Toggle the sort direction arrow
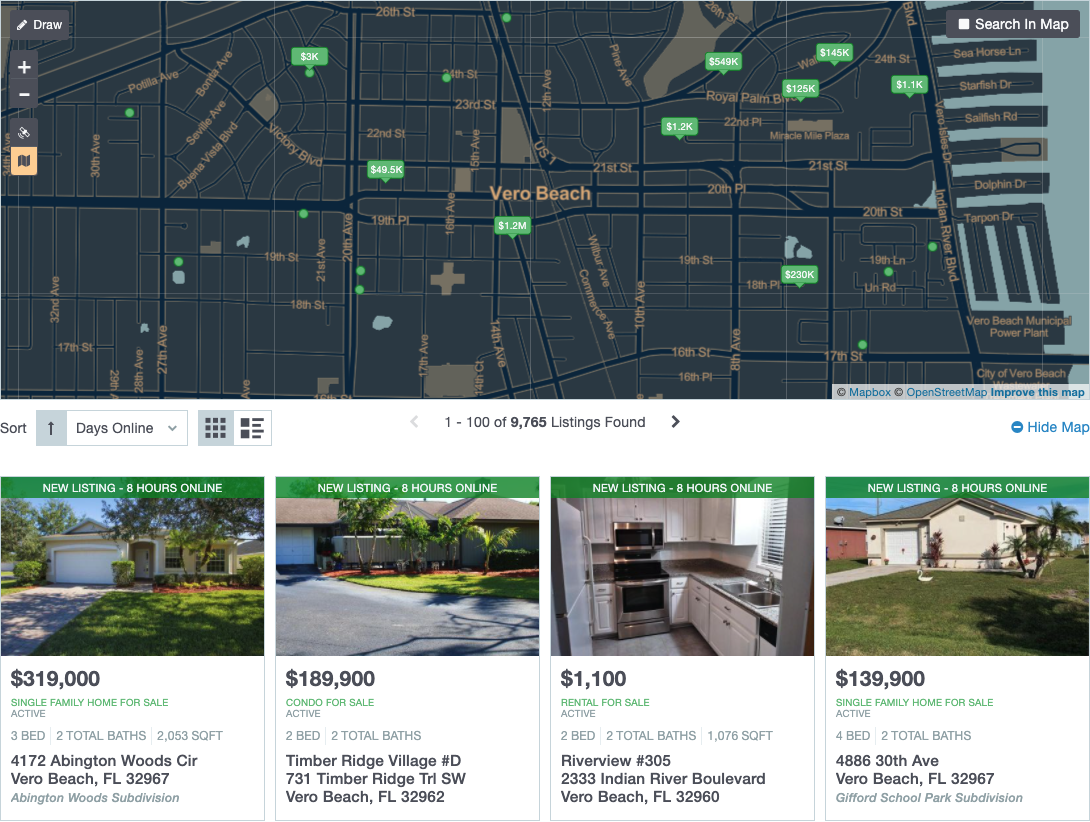 [51, 427]
